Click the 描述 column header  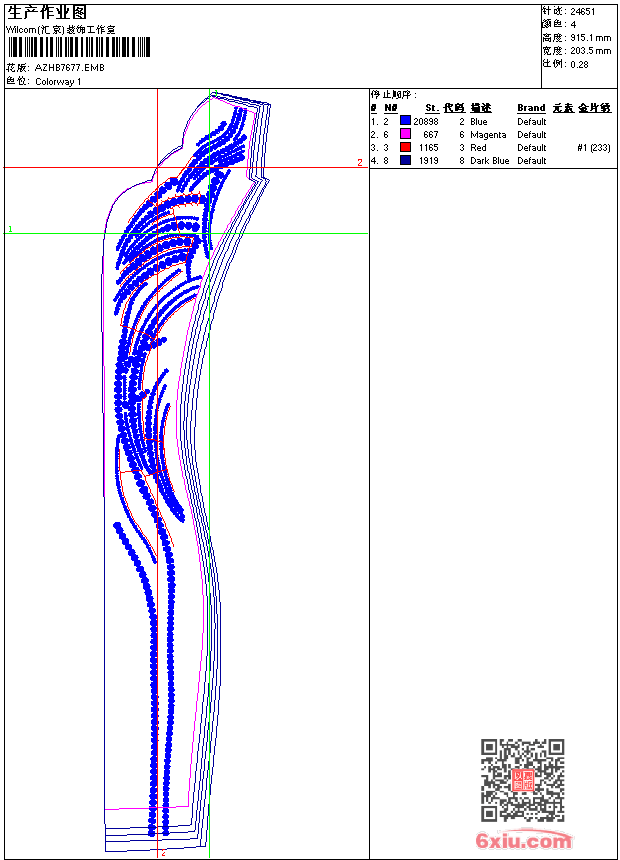click(x=480, y=108)
